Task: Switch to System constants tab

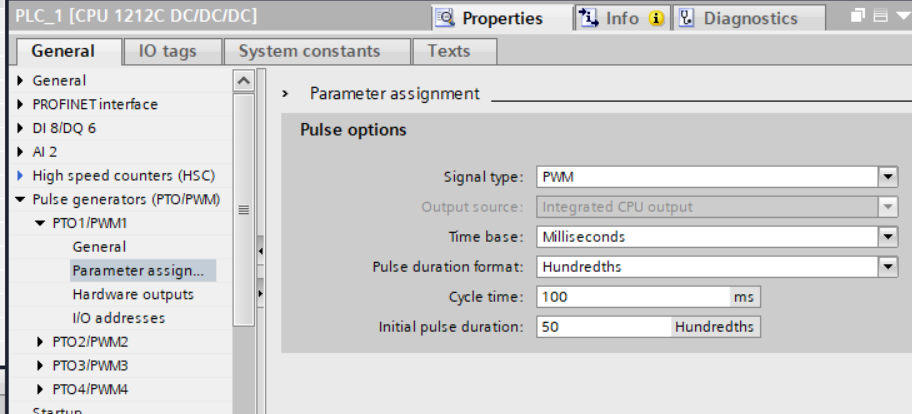Action: [x=309, y=51]
